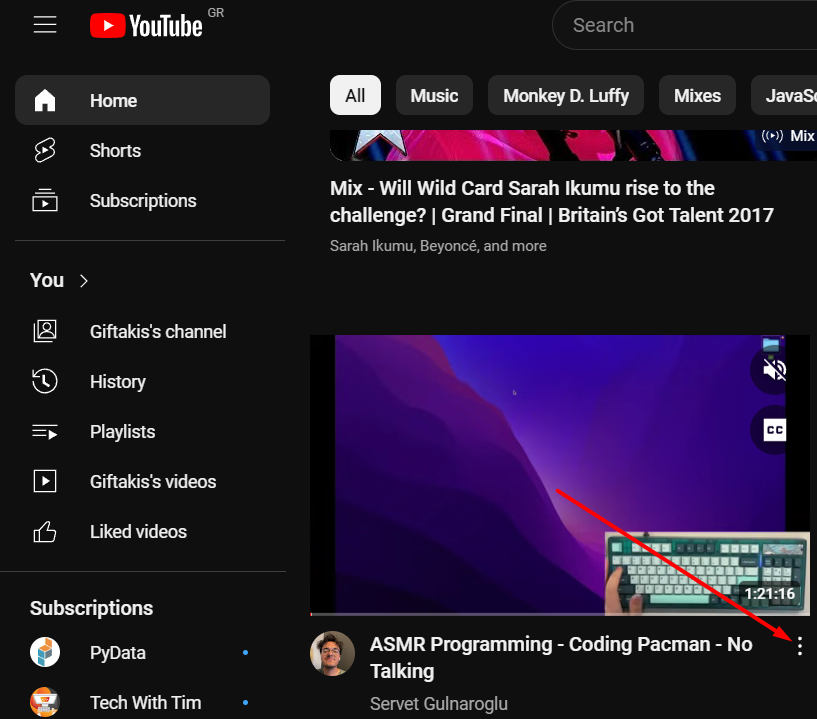Open Giftakis's videos page

152,482
